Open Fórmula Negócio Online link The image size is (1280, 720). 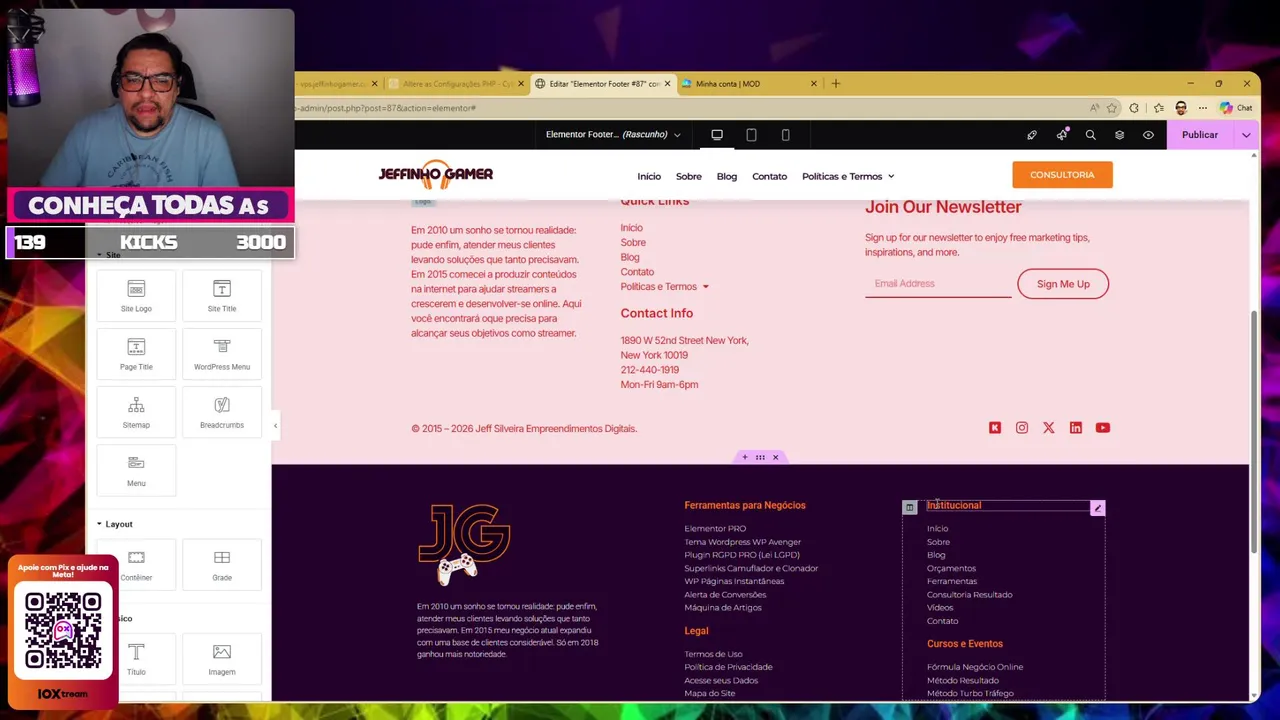(975, 667)
